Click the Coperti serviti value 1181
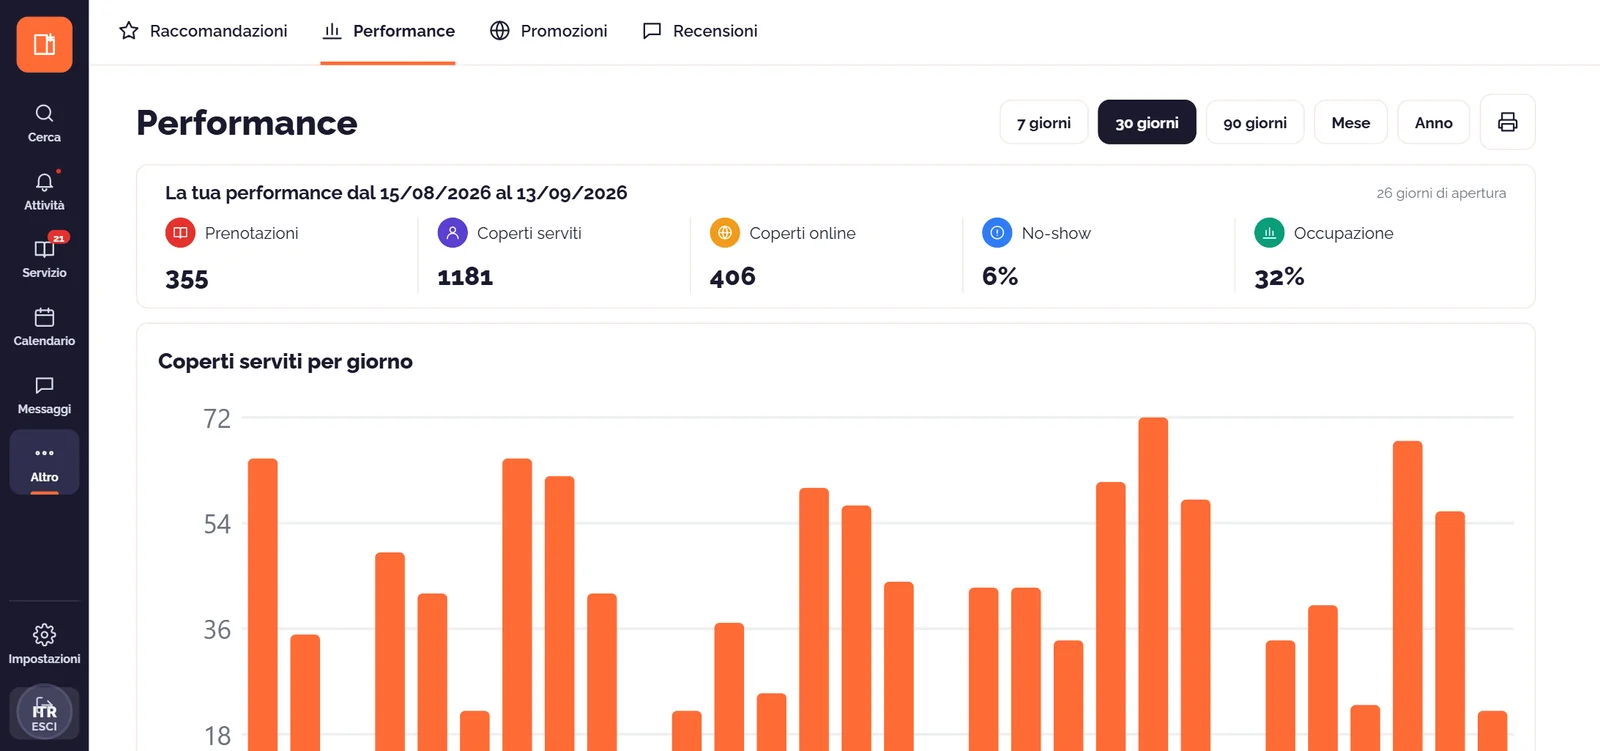1600x751 pixels. click(x=465, y=277)
